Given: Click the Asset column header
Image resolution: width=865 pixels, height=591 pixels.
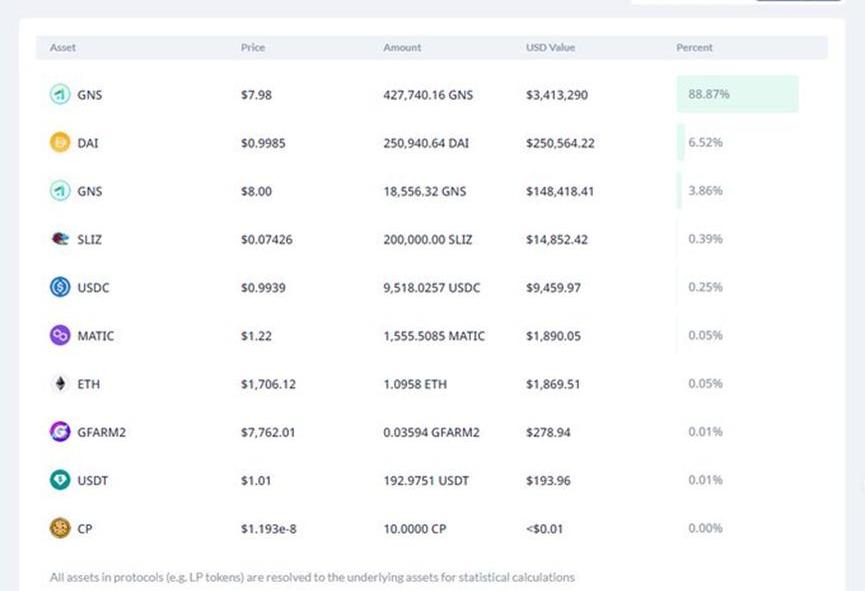Looking at the screenshot, I should pos(63,47).
